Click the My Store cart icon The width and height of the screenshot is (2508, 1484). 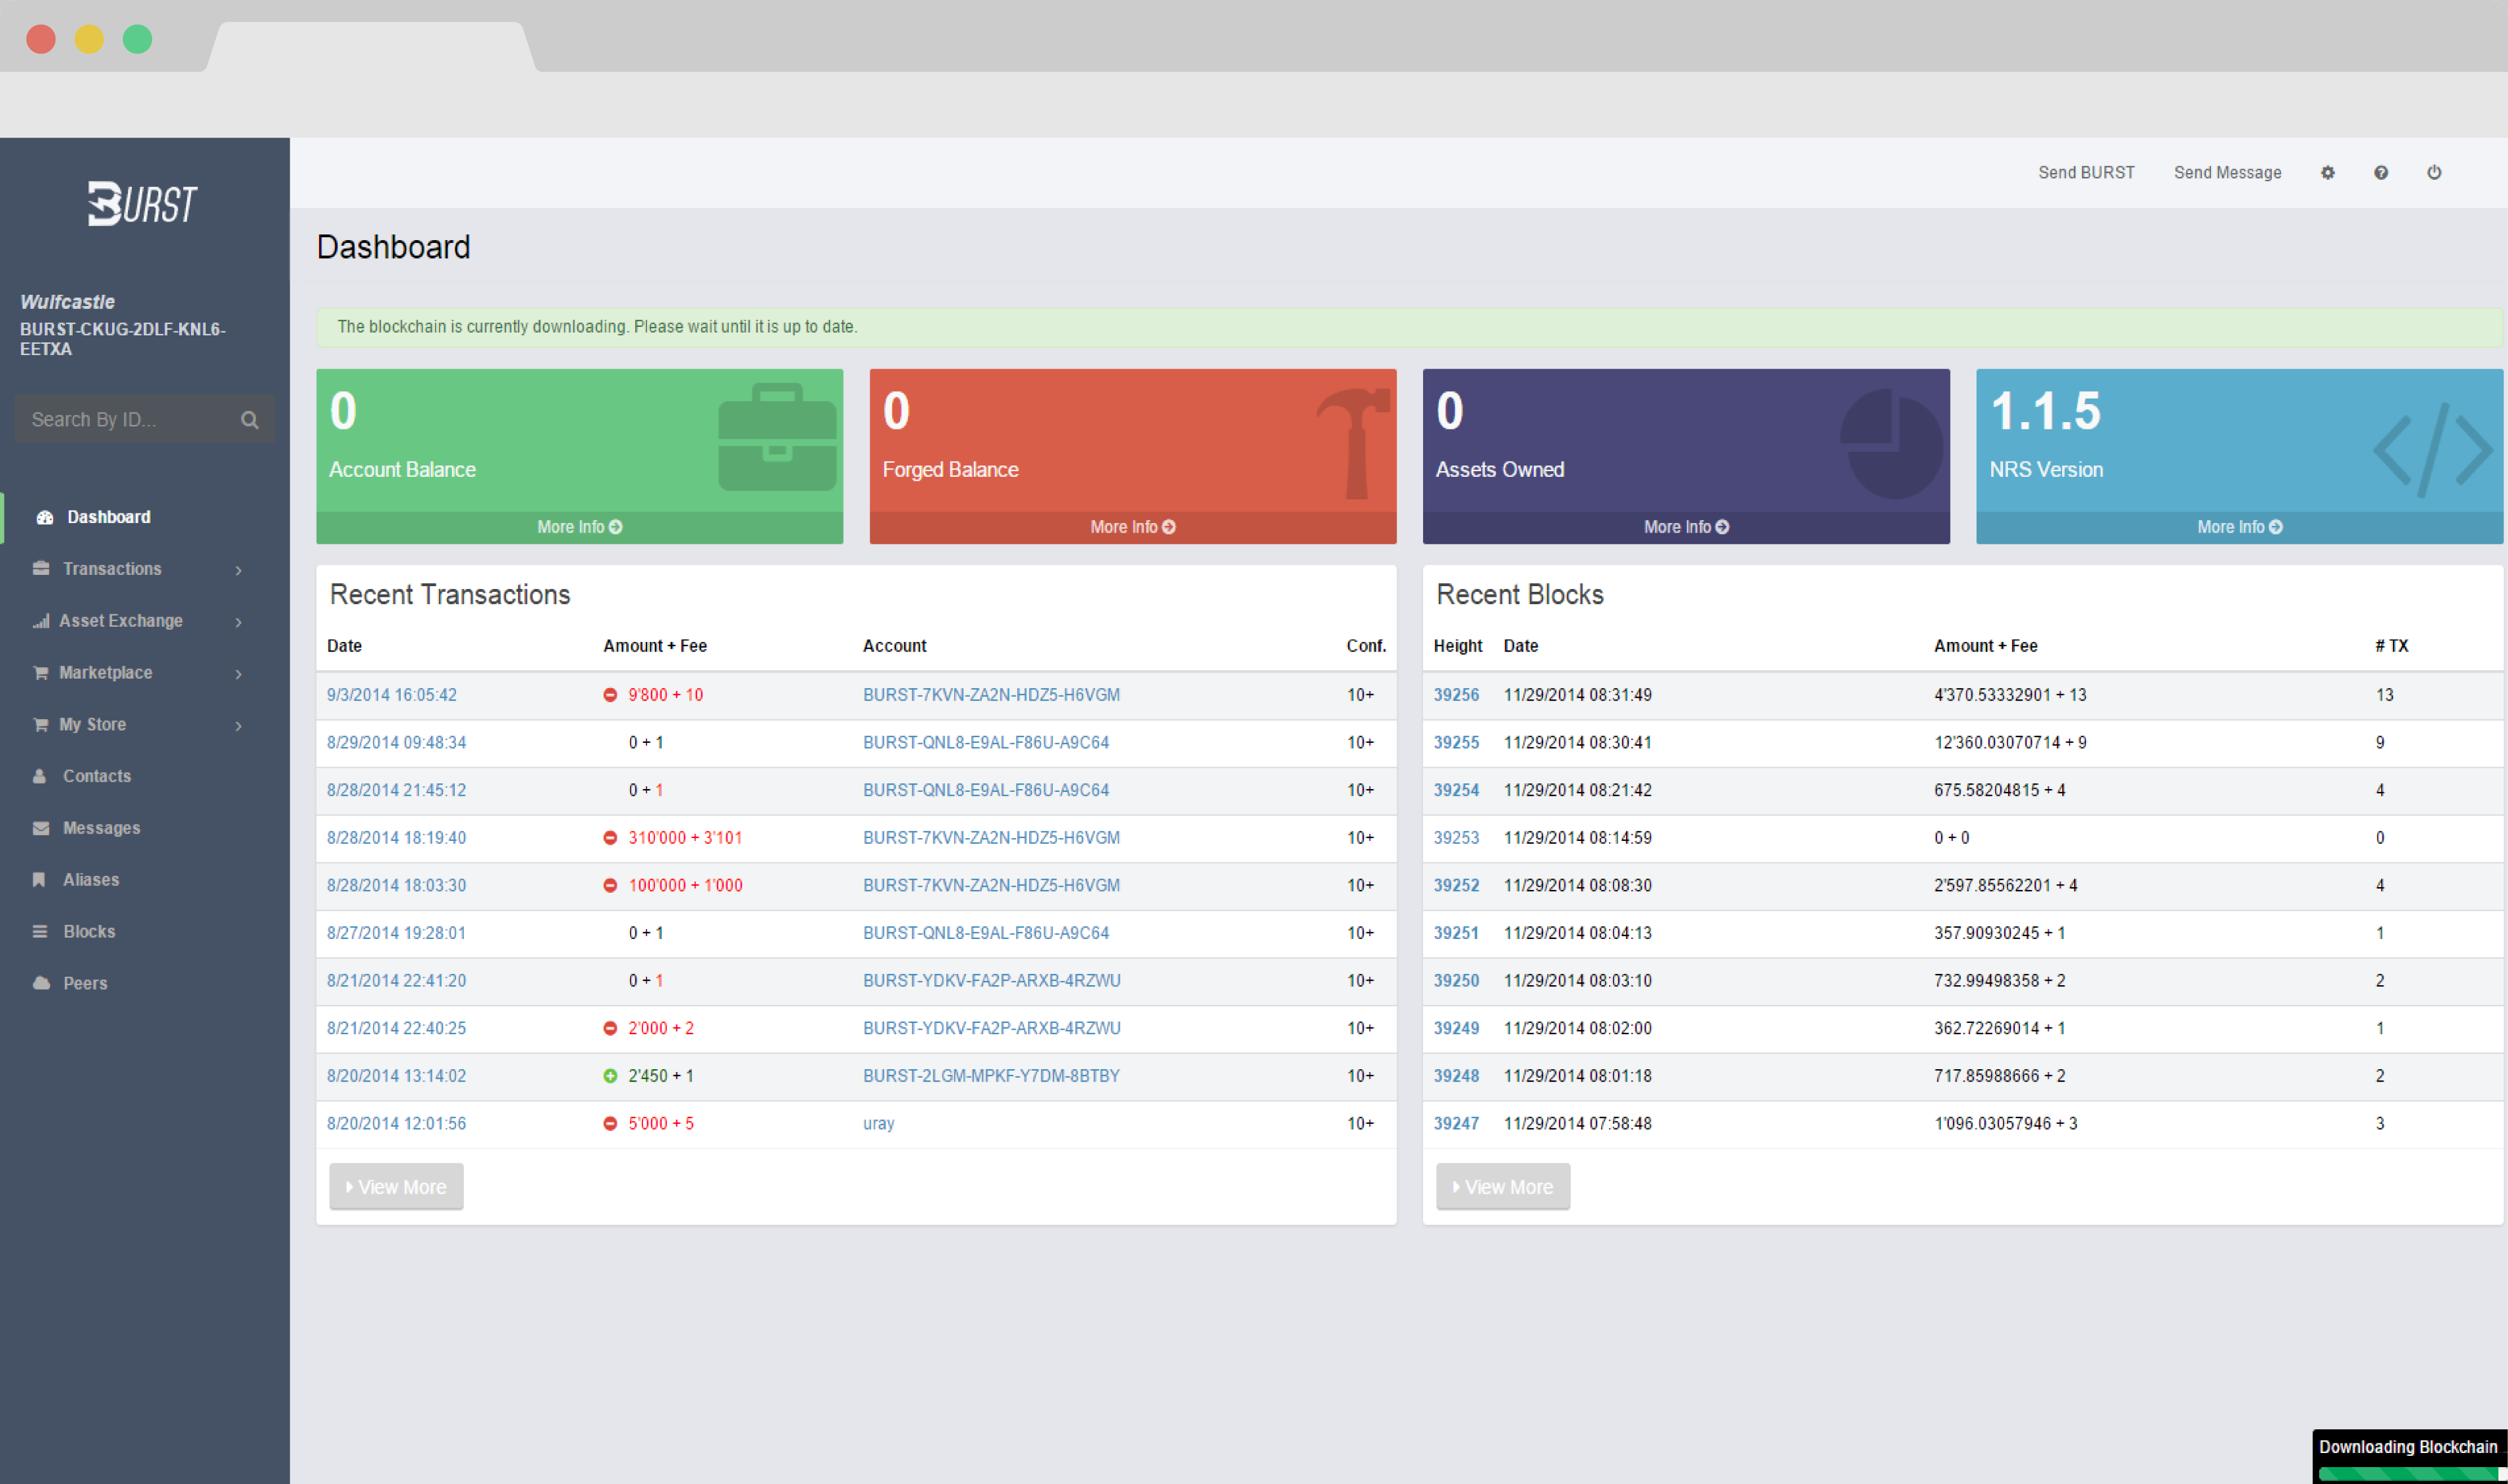(x=41, y=724)
